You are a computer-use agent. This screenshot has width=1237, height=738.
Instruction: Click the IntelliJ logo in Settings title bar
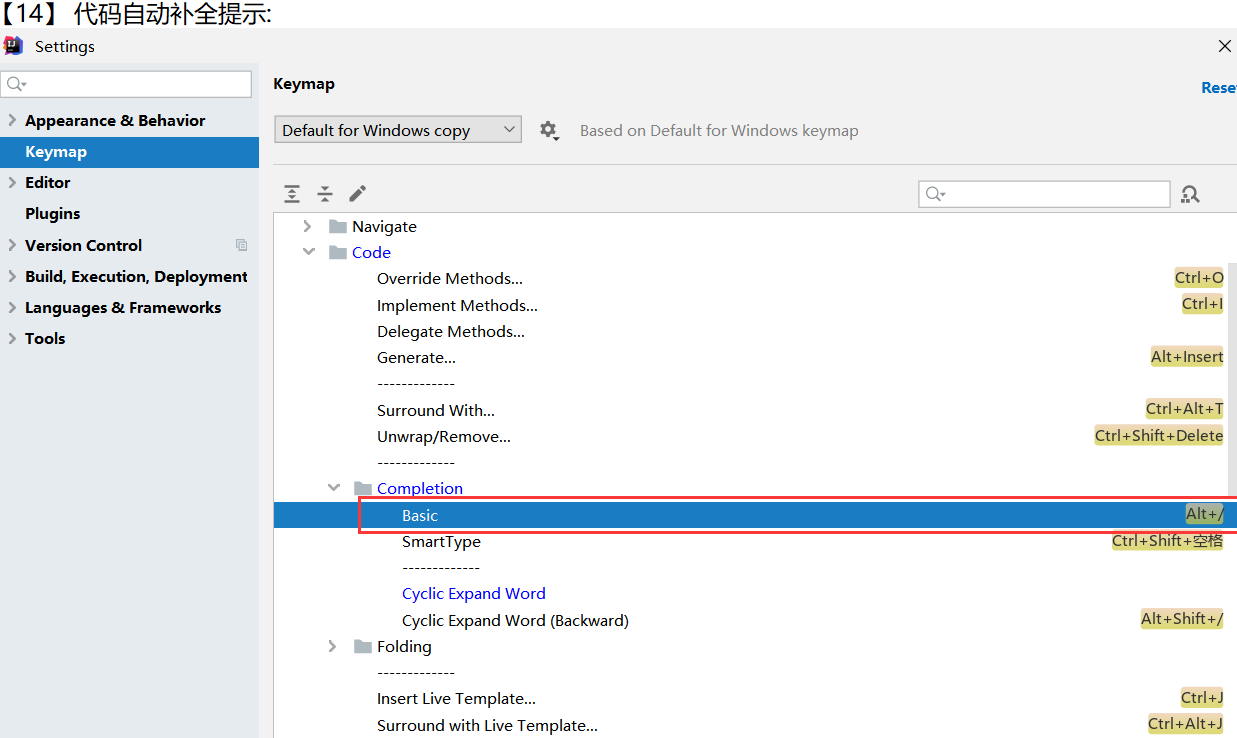[x=14, y=46]
